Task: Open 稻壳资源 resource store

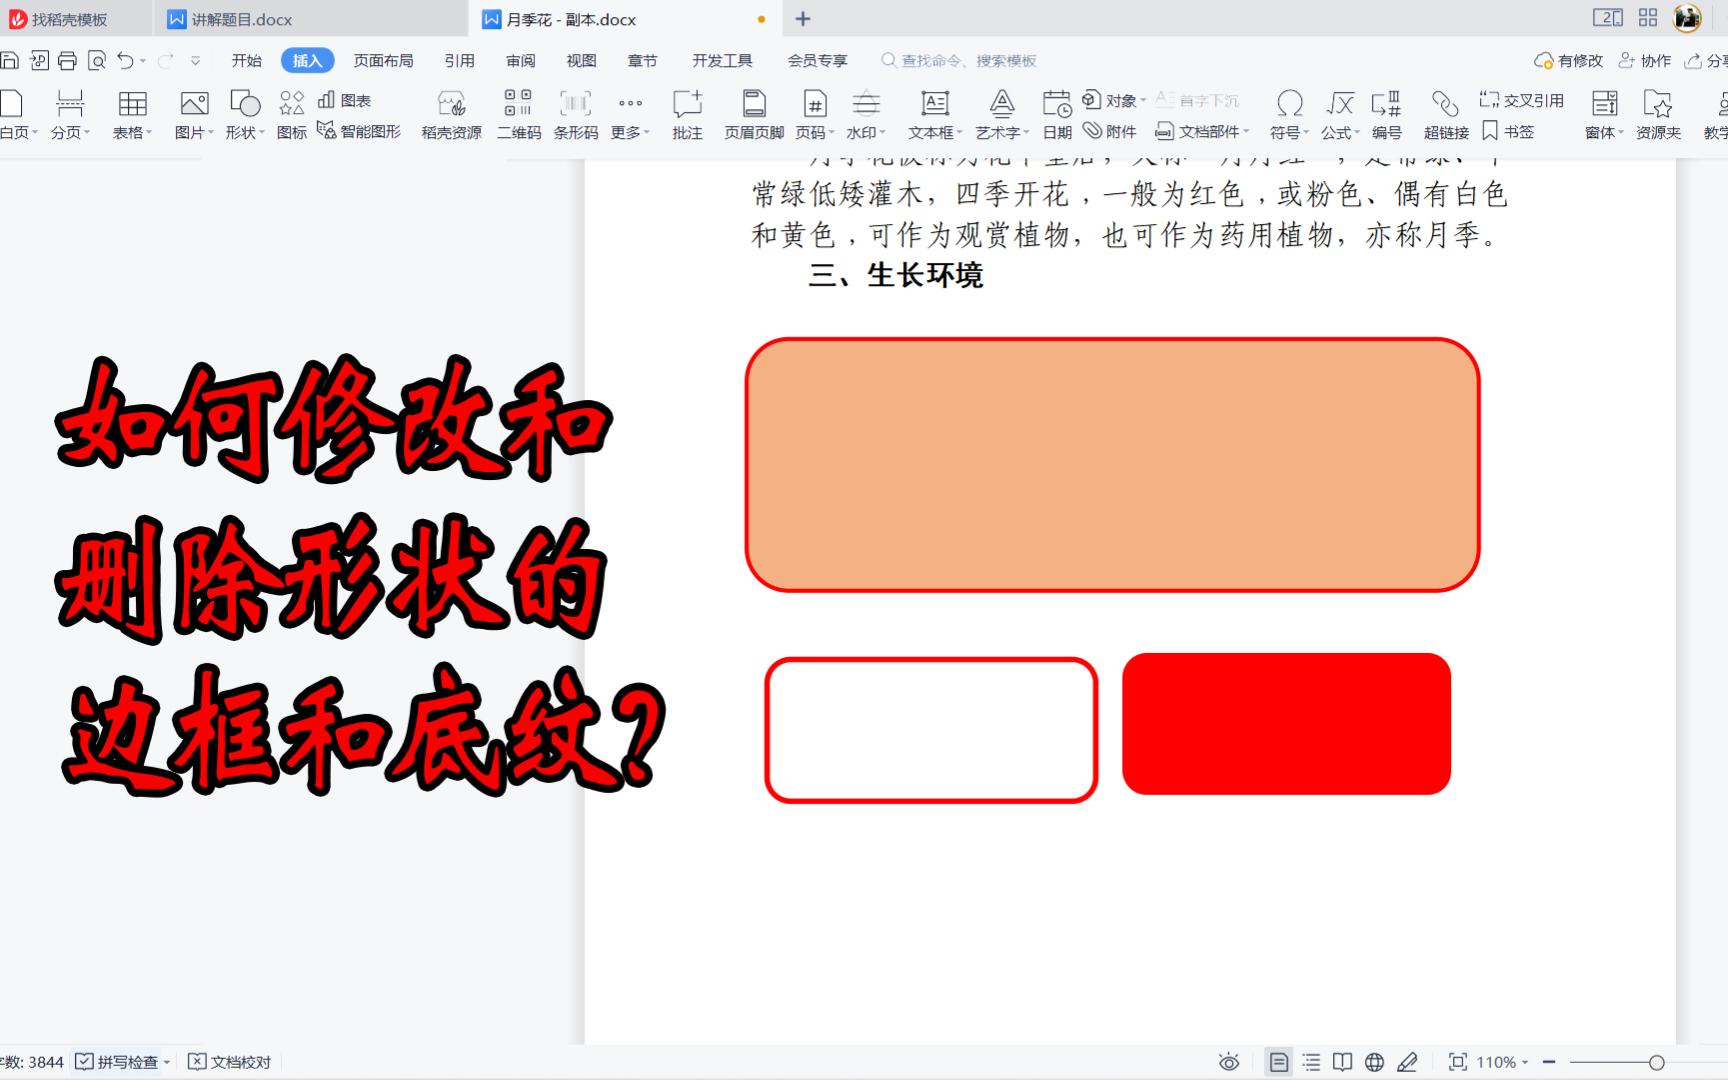Action: point(451,114)
